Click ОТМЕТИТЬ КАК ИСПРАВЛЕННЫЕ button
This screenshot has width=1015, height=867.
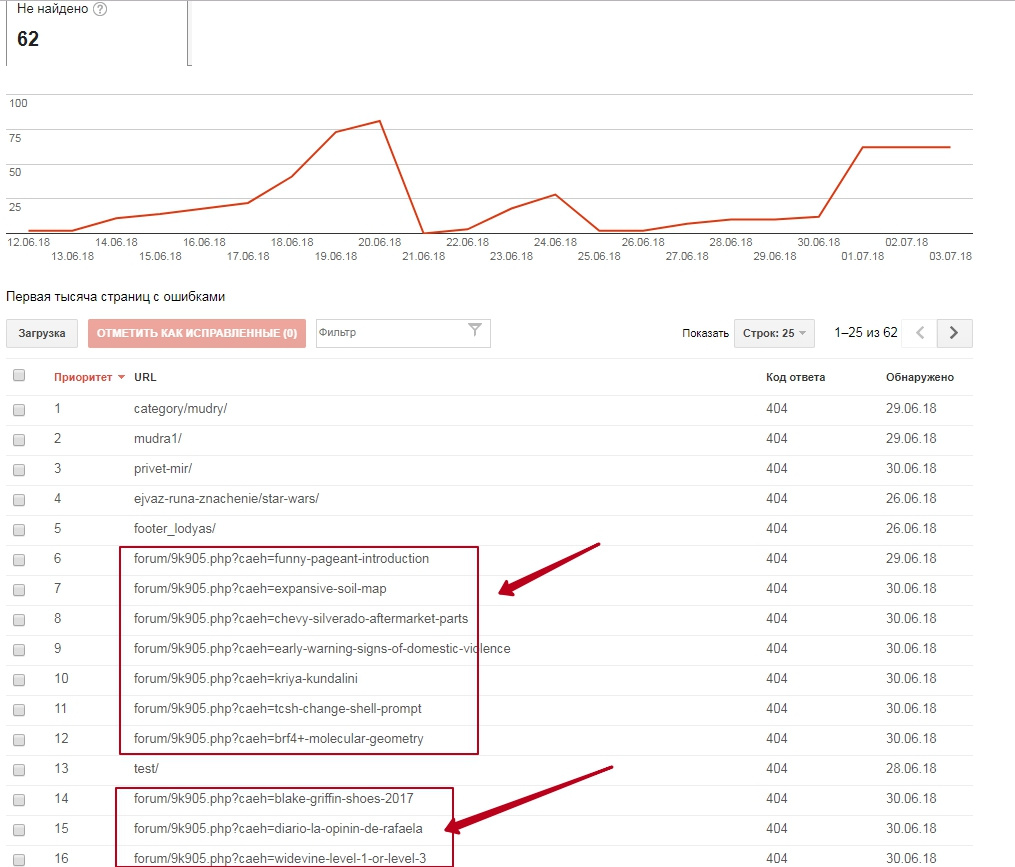[x=197, y=333]
